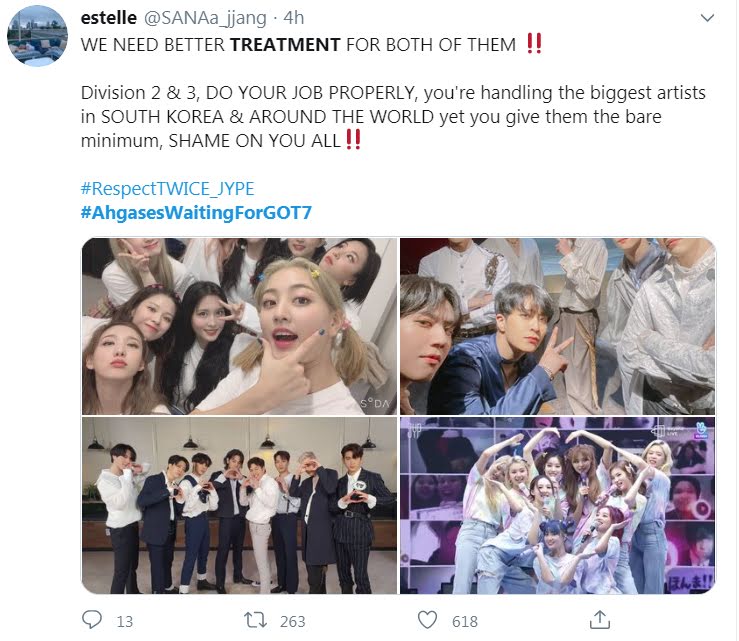
Task: Click the 13 replies count
Action: point(125,622)
